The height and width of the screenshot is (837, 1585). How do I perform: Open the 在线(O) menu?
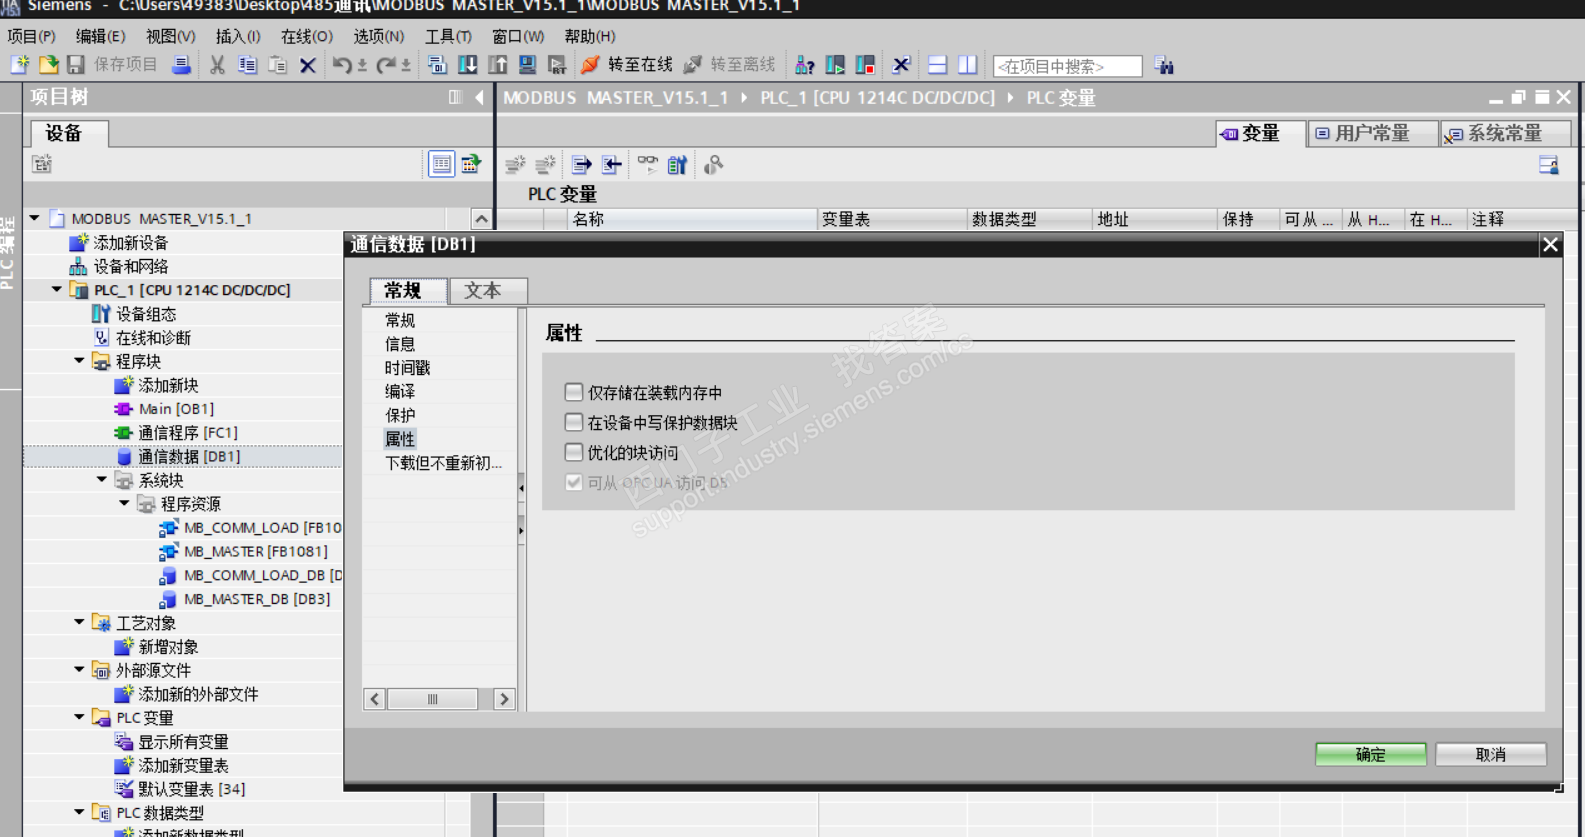tap(306, 37)
